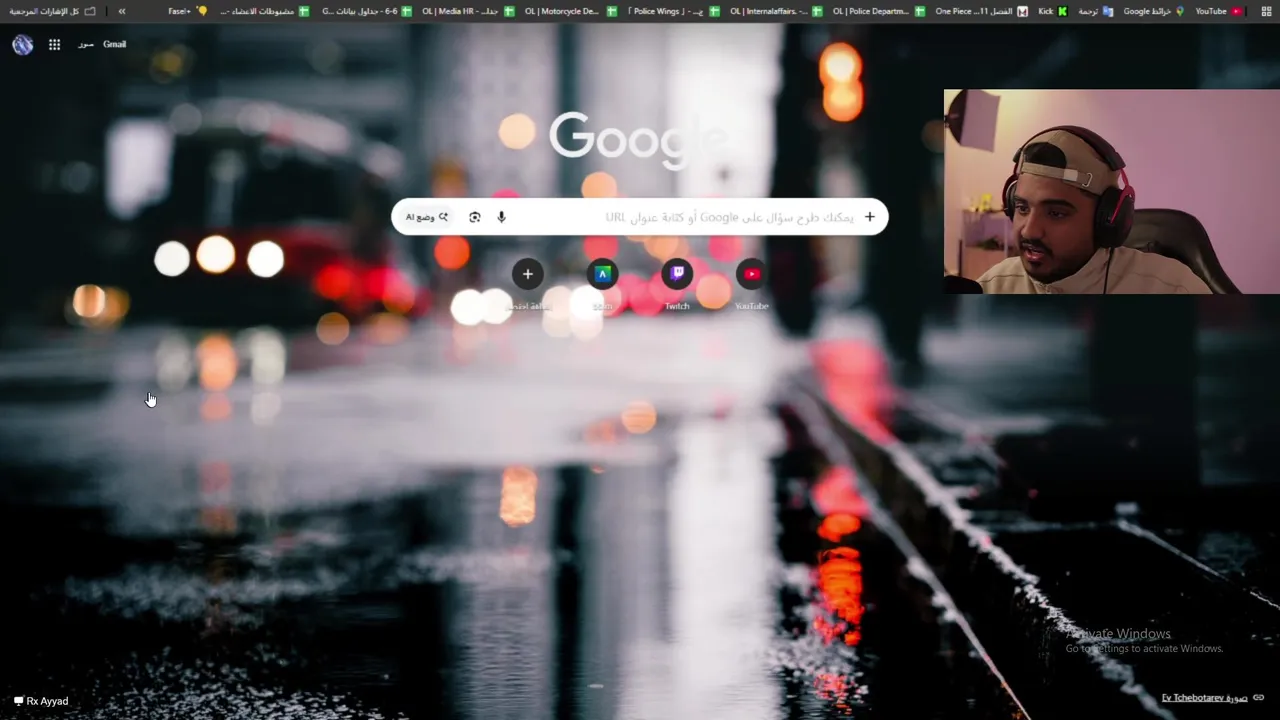Open the Fasel+ bookmark

(188, 11)
